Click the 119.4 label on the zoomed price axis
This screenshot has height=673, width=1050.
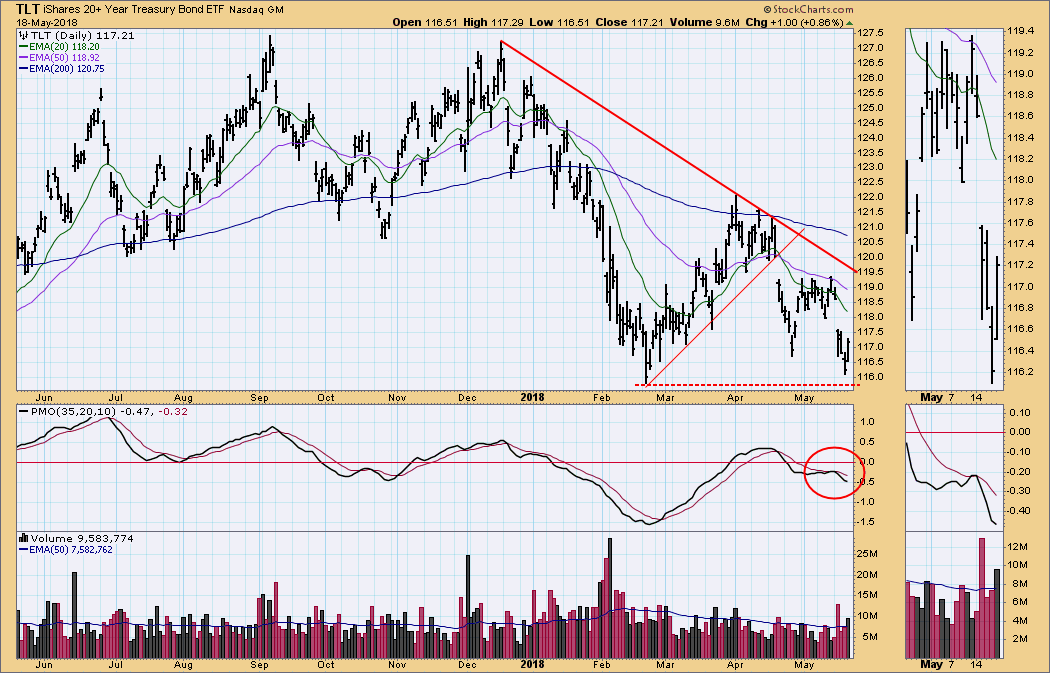pos(1021,31)
